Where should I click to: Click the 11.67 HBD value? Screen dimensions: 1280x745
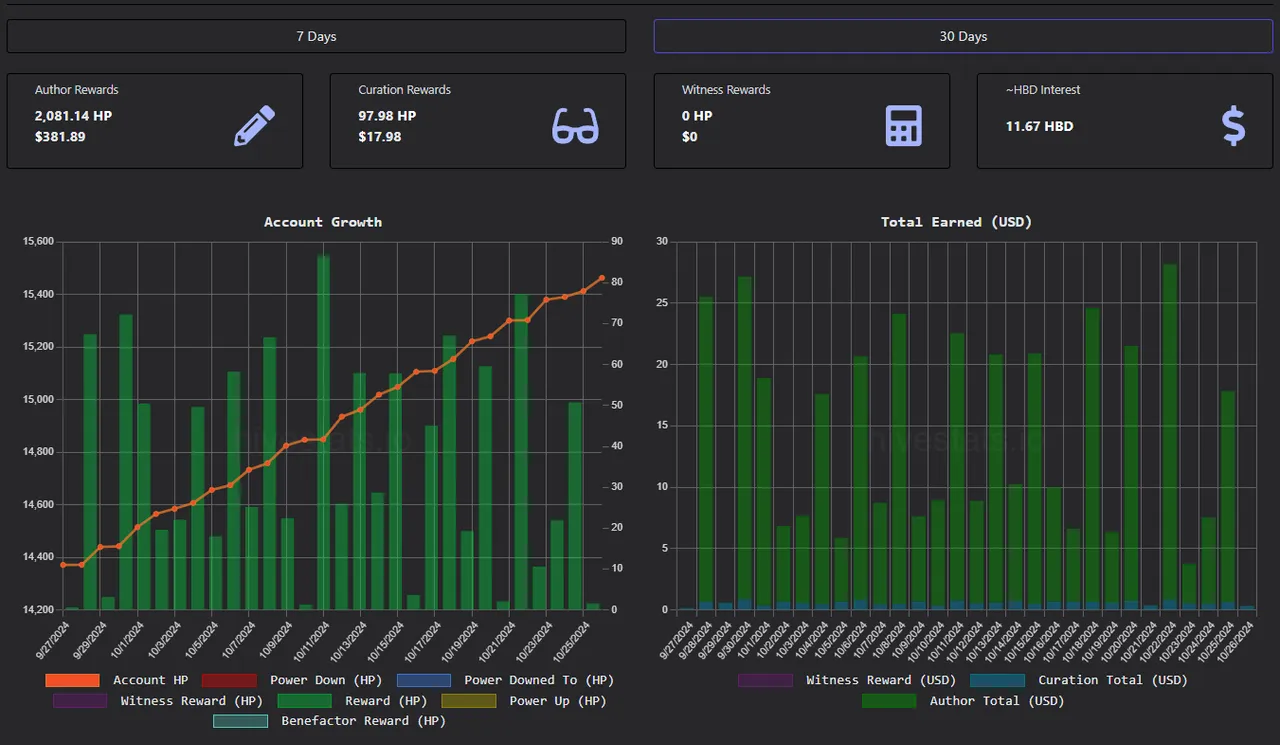(1039, 127)
